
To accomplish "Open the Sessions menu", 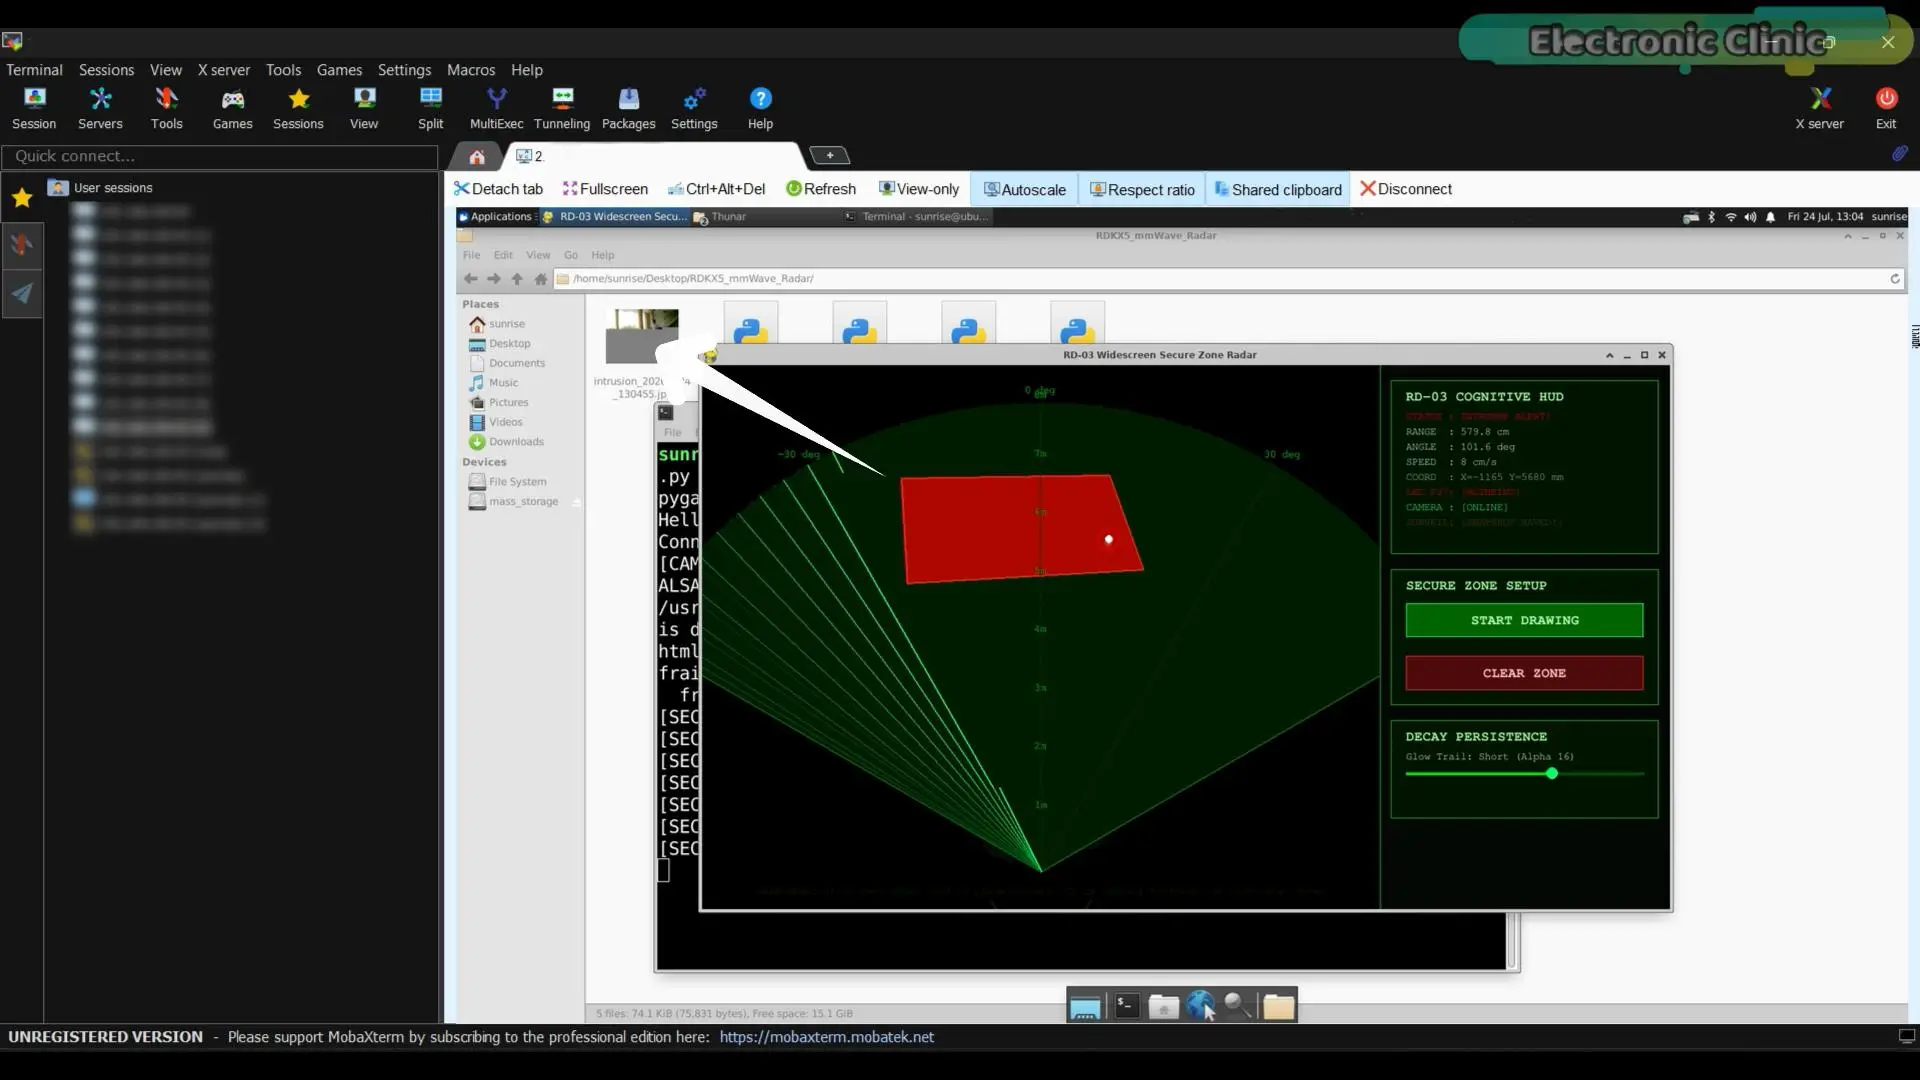I will 106,70.
